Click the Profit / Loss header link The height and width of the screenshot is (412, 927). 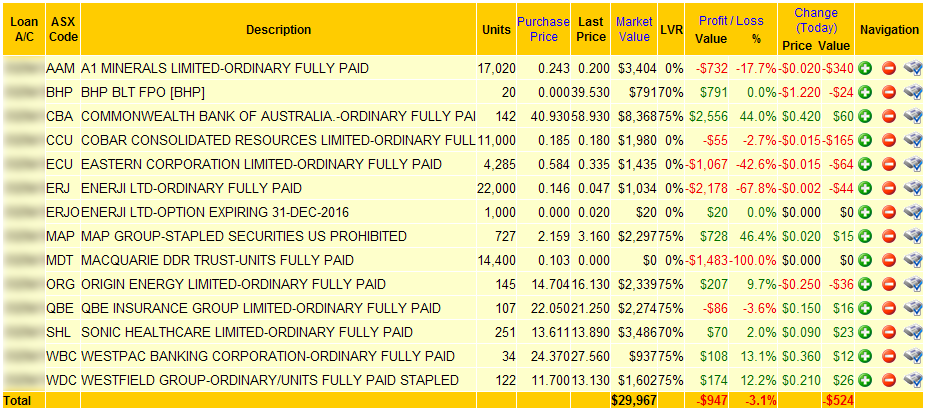pos(731,21)
